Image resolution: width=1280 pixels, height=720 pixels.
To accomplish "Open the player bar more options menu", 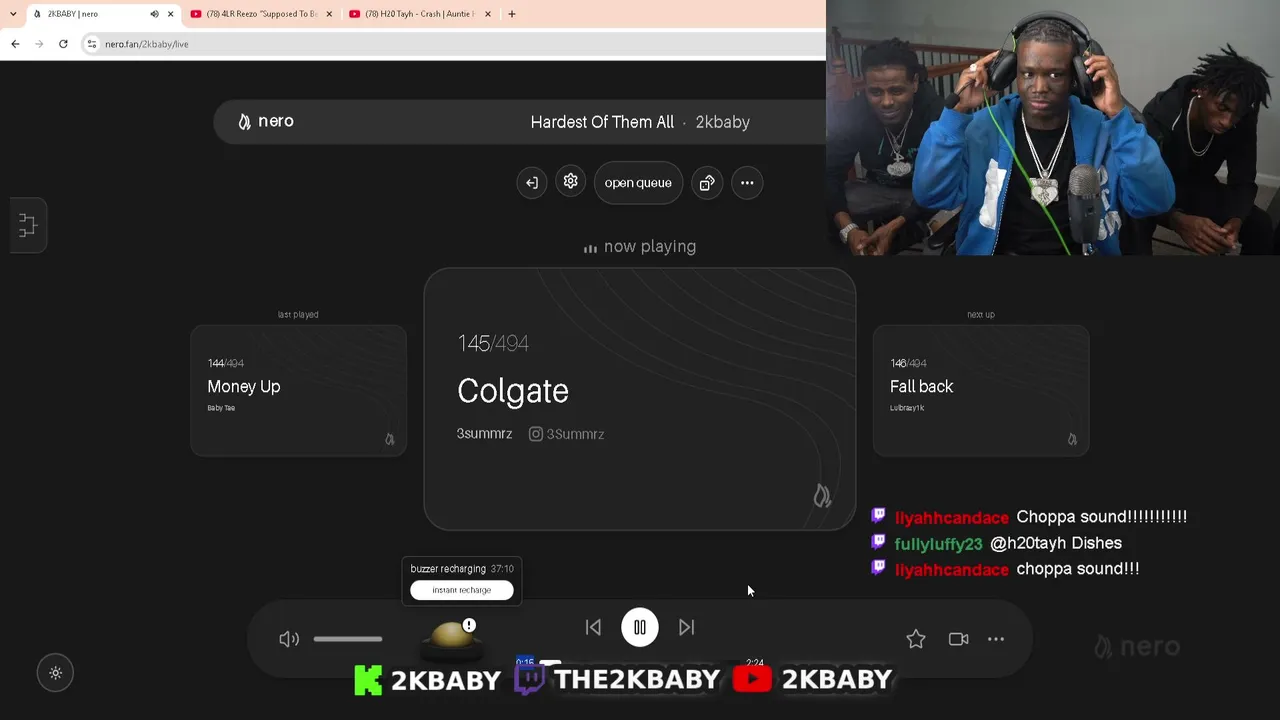I will coord(996,639).
